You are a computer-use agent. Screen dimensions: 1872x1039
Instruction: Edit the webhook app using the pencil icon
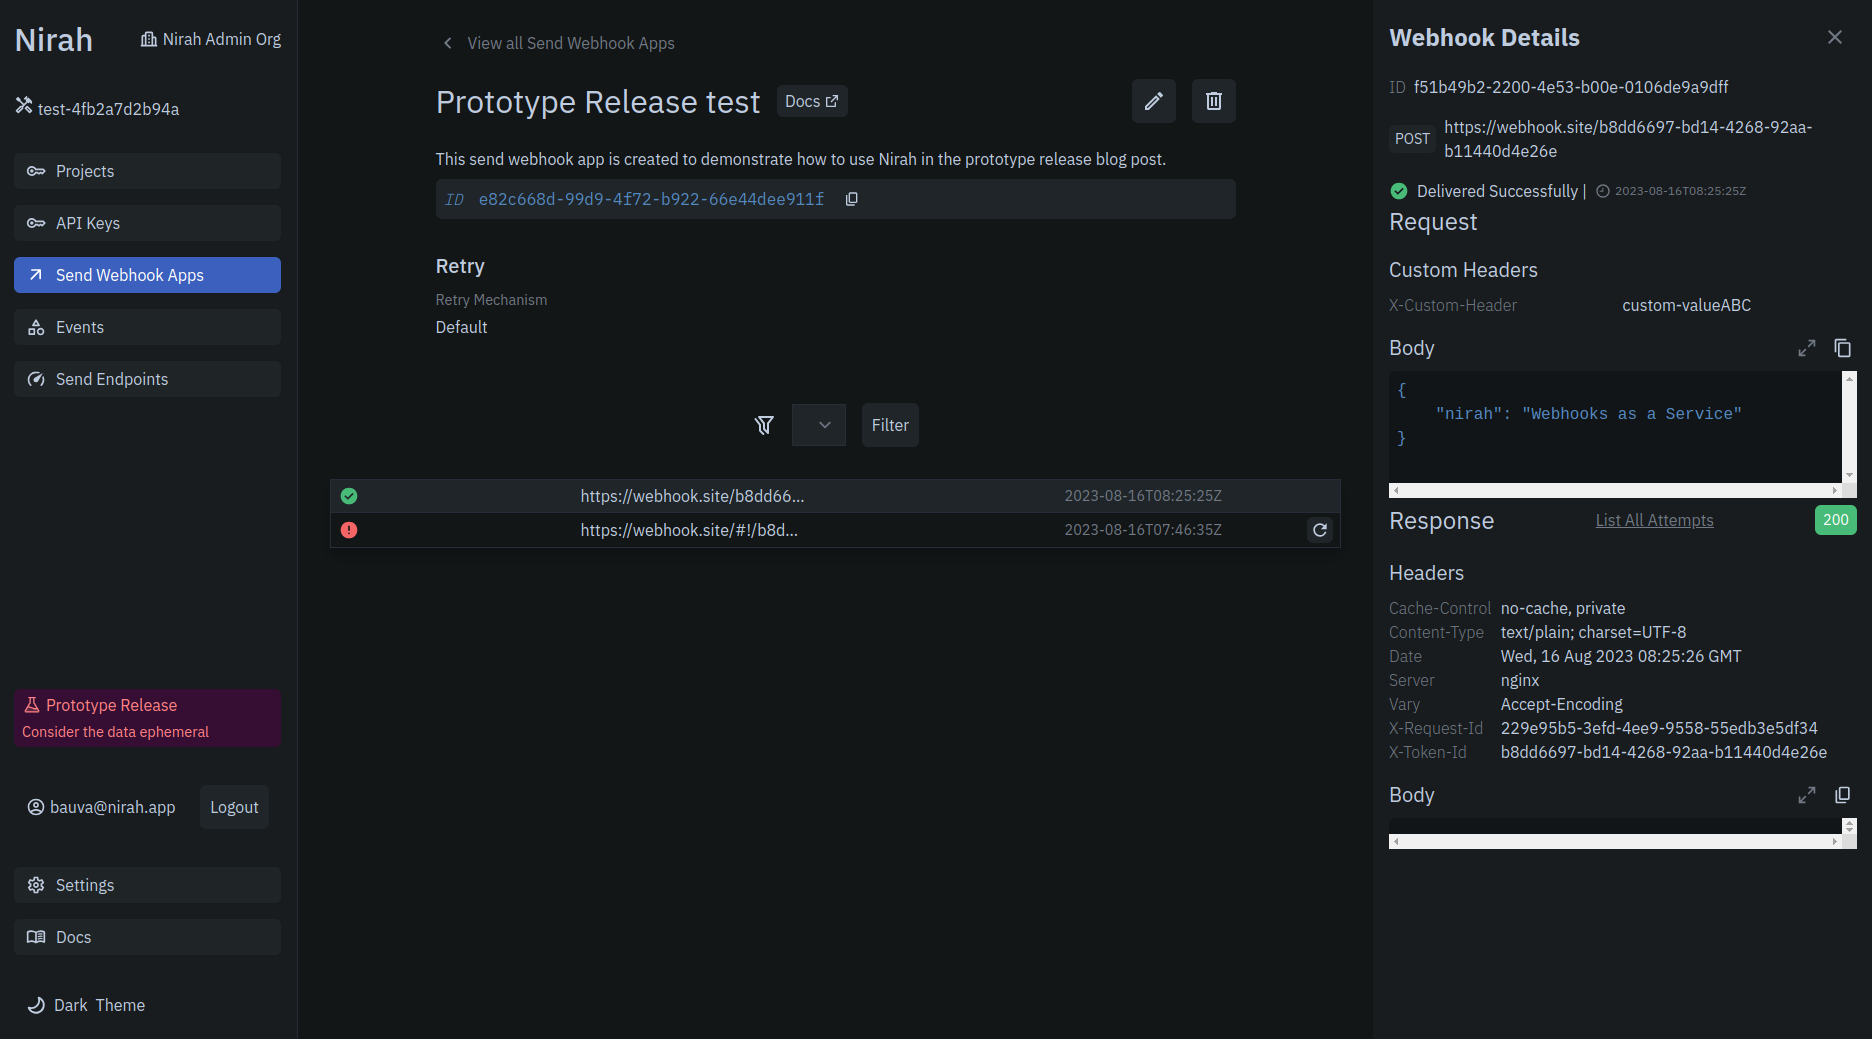1154,101
